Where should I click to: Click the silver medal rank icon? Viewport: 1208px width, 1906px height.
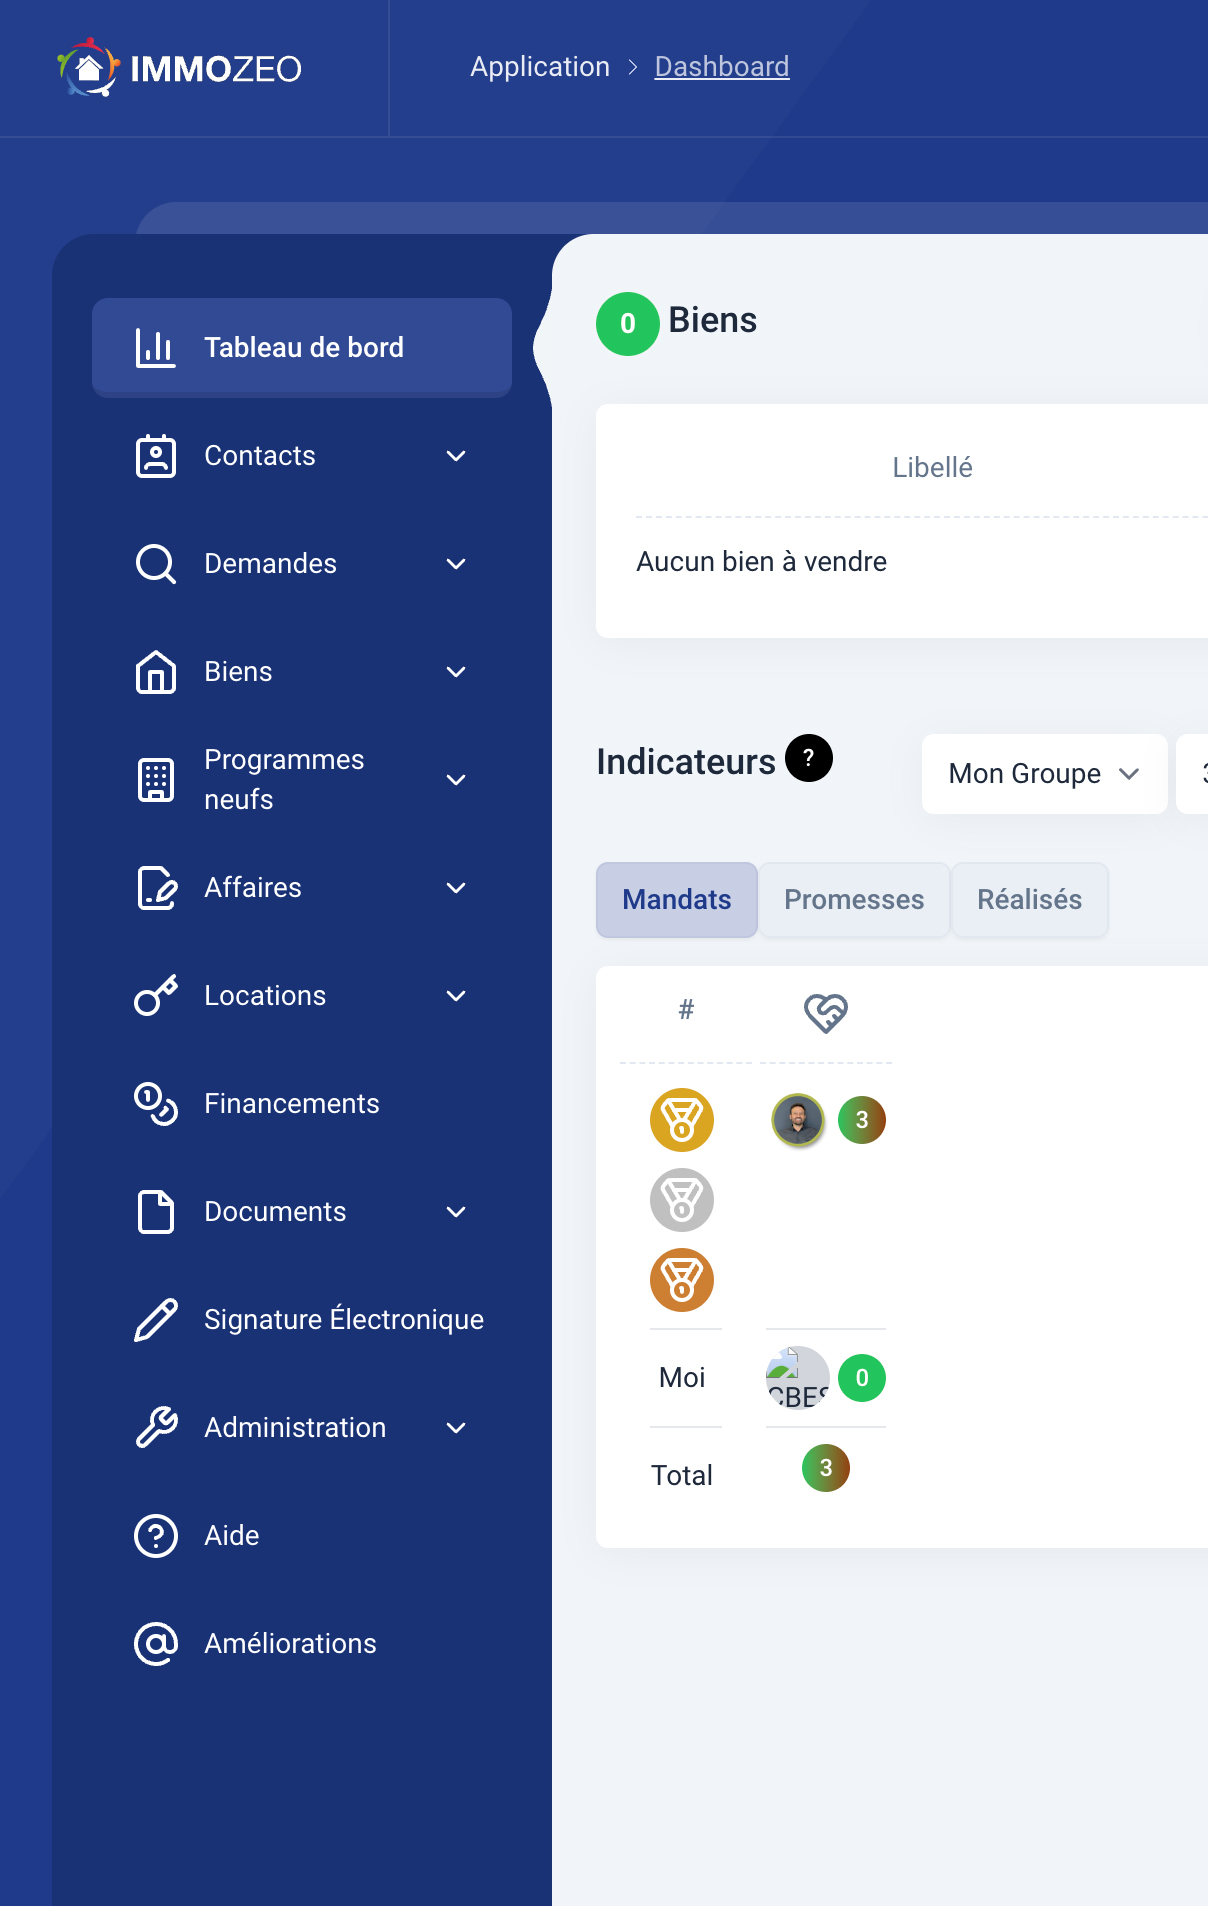pos(682,1200)
